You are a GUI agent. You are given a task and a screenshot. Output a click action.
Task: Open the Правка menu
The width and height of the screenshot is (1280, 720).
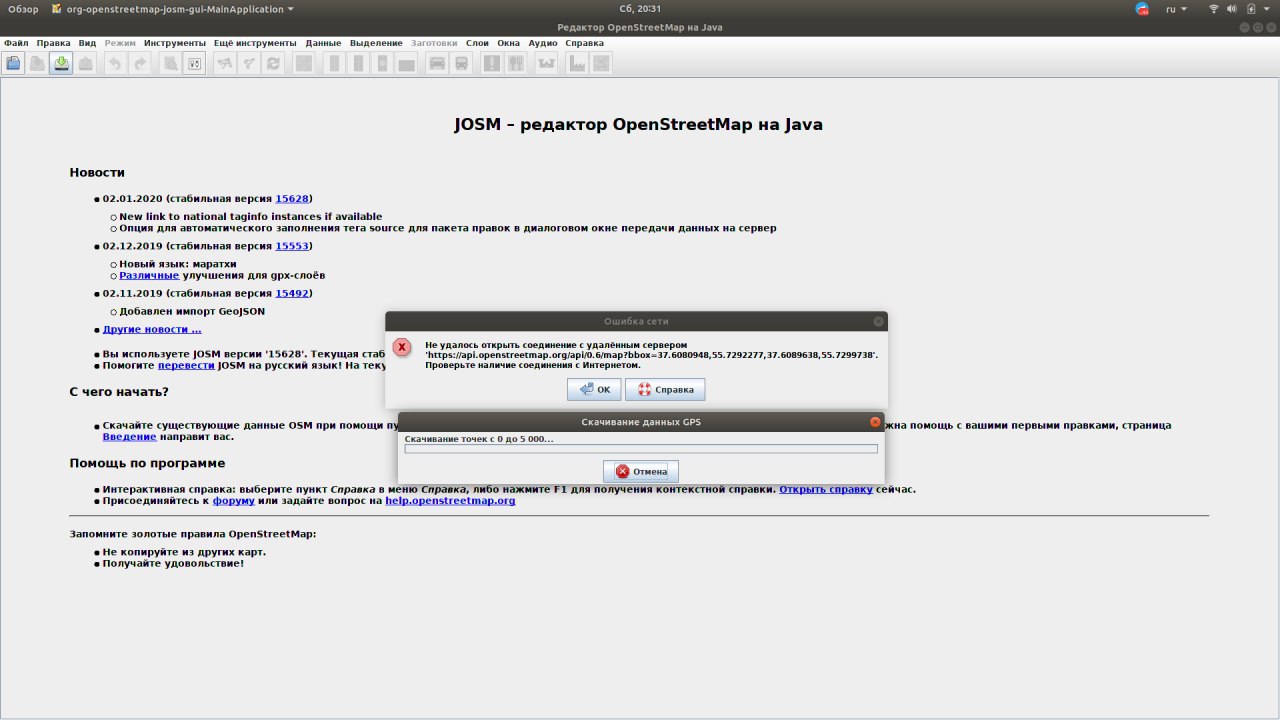(54, 43)
